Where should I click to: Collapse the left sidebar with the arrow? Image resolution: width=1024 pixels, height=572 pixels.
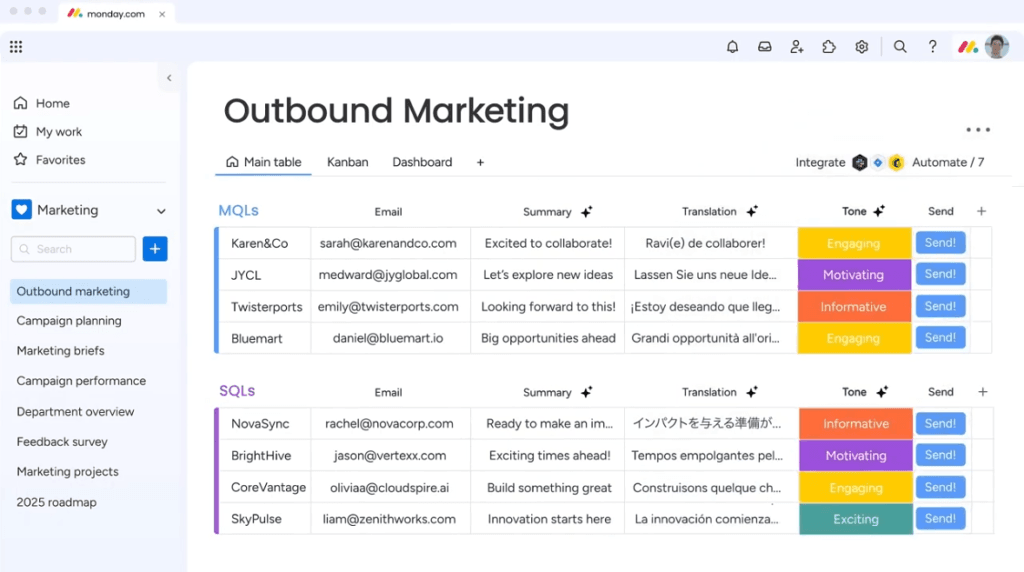pos(169,78)
